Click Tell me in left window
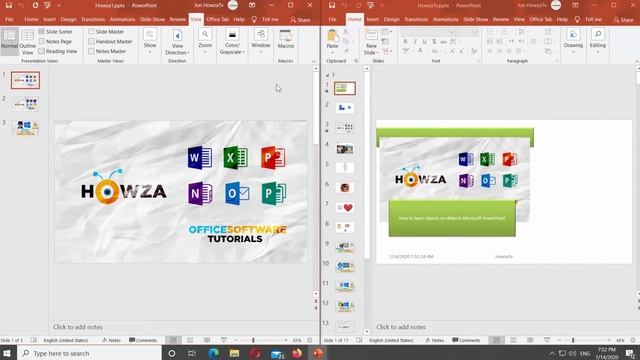 (x=266, y=19)
